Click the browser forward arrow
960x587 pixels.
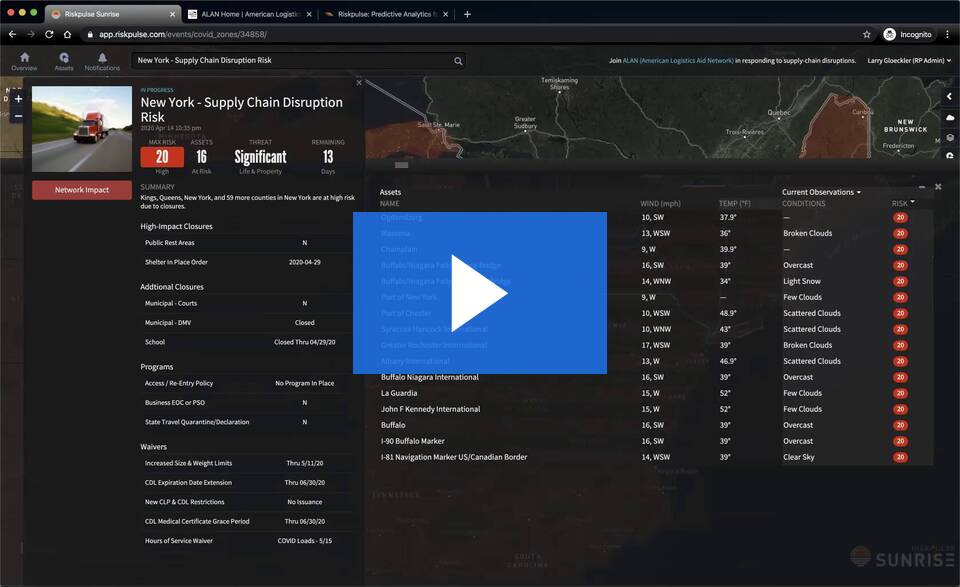pos(31,34)
